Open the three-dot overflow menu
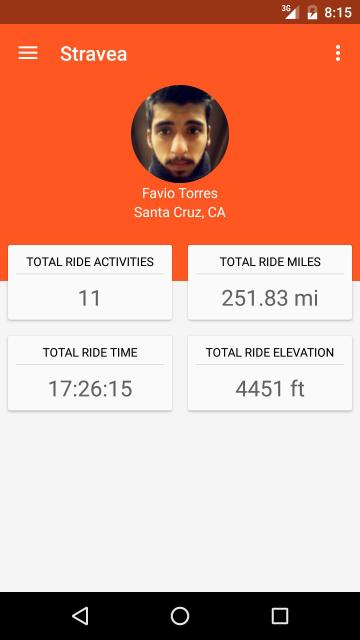Image resolution: width=360 pixels, height=640 pixels. coord(338,53)
